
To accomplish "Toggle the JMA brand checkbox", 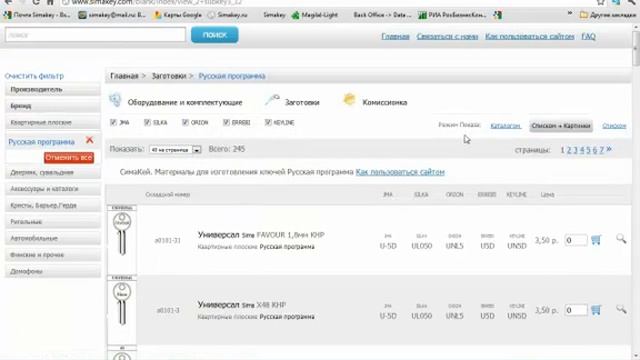I will (x=113, y=122).
